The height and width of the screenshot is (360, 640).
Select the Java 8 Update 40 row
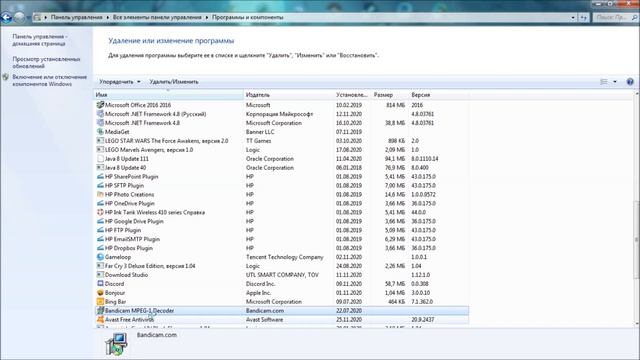[282, 168]
